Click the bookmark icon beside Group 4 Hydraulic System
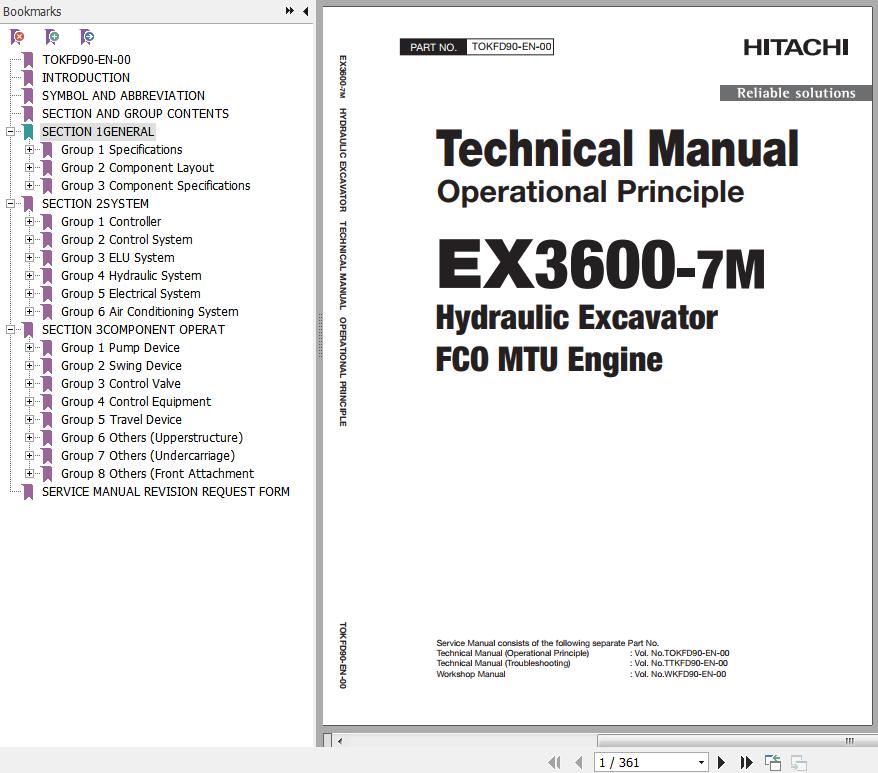The image size is (878, 773). (48, 276)
